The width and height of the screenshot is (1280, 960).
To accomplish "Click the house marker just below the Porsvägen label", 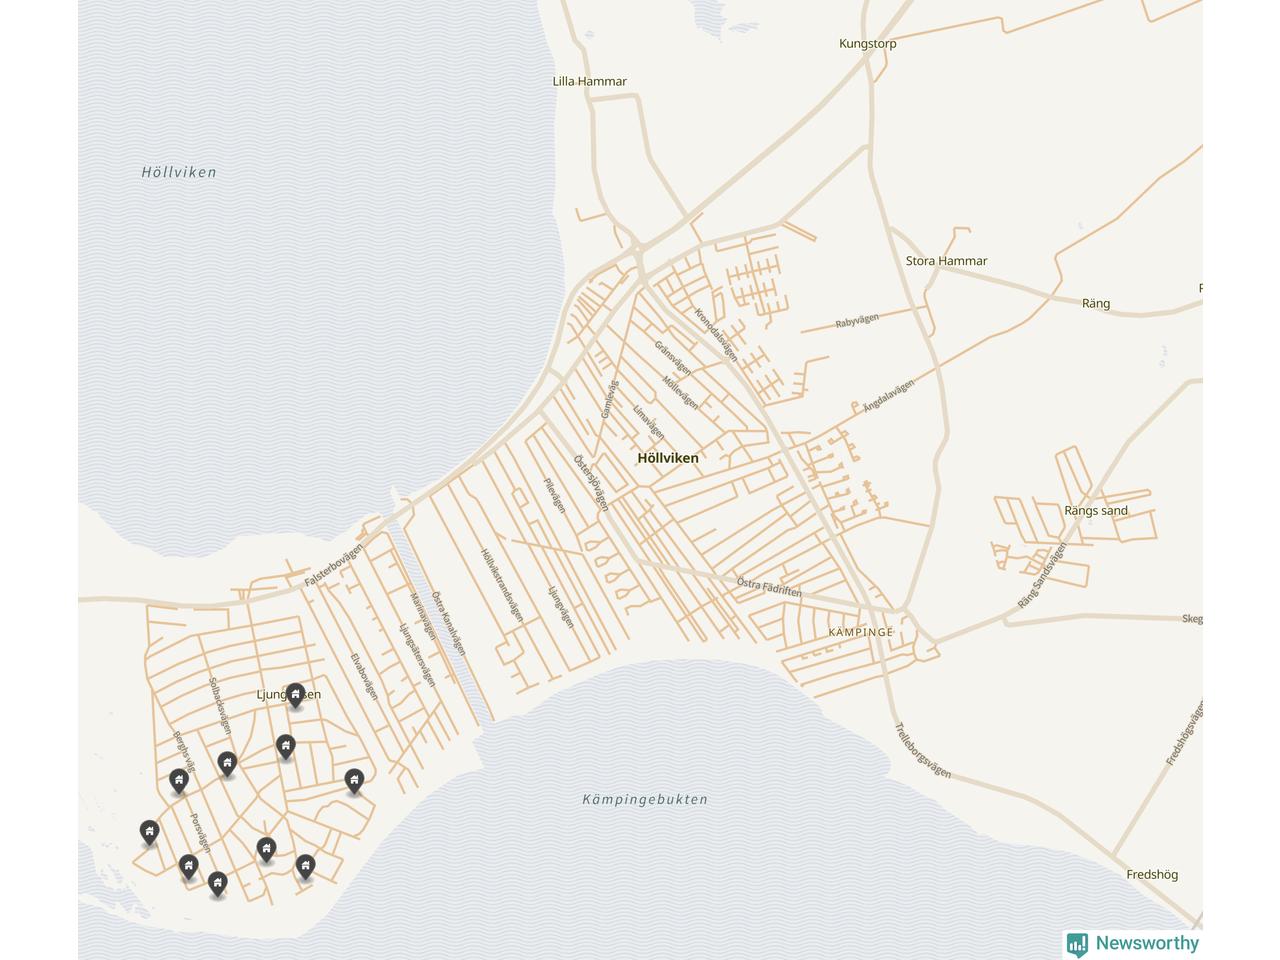I will (x=188, y=865).
